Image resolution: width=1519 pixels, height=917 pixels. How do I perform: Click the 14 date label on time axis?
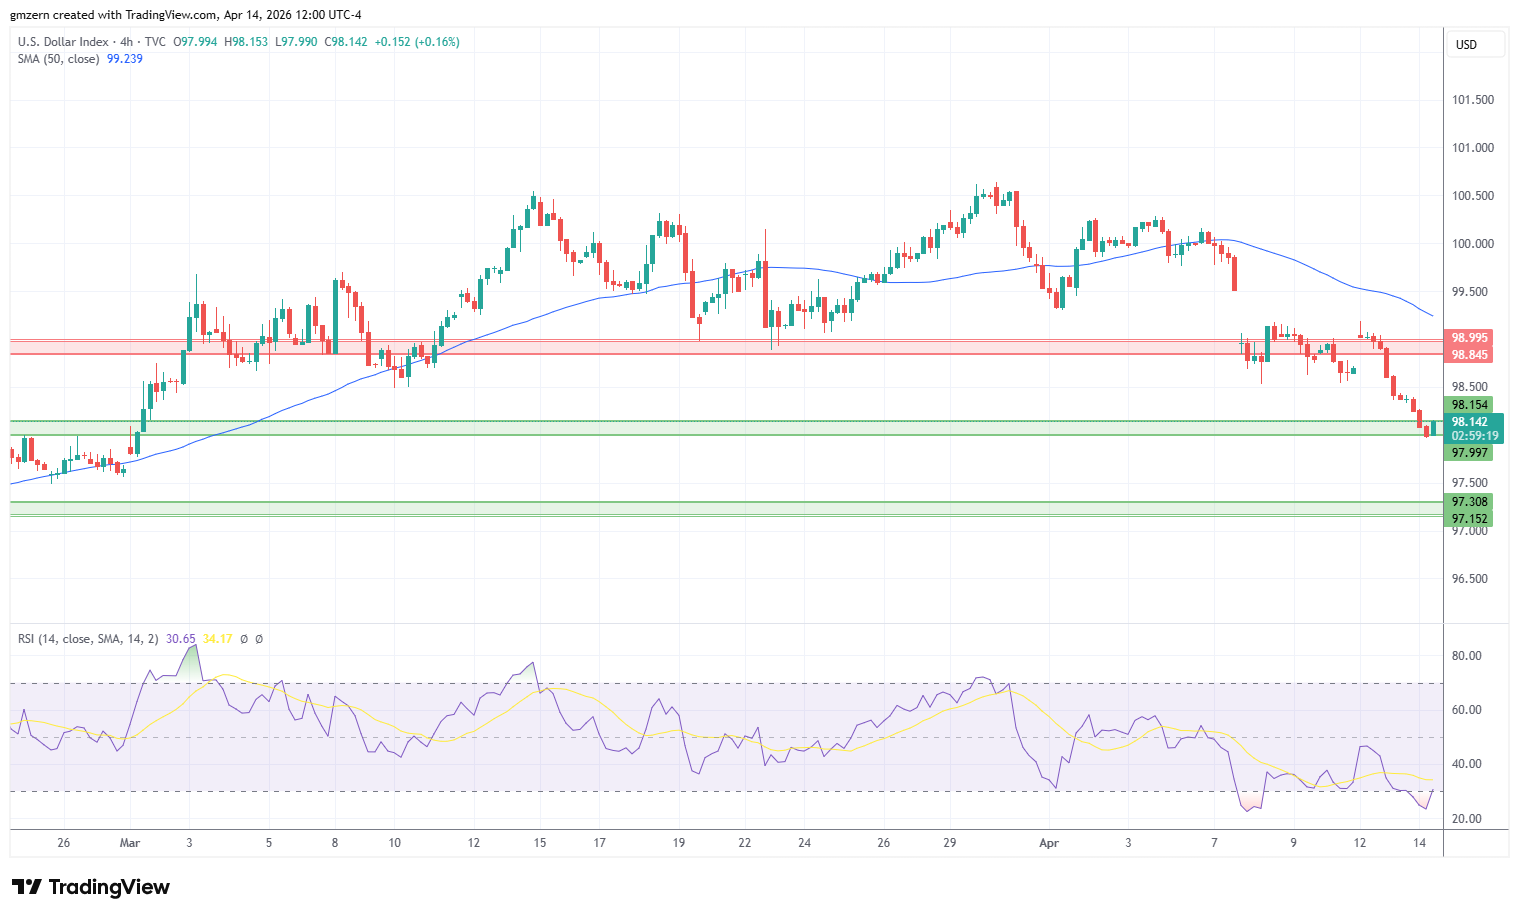click(x=1419, y=843)
